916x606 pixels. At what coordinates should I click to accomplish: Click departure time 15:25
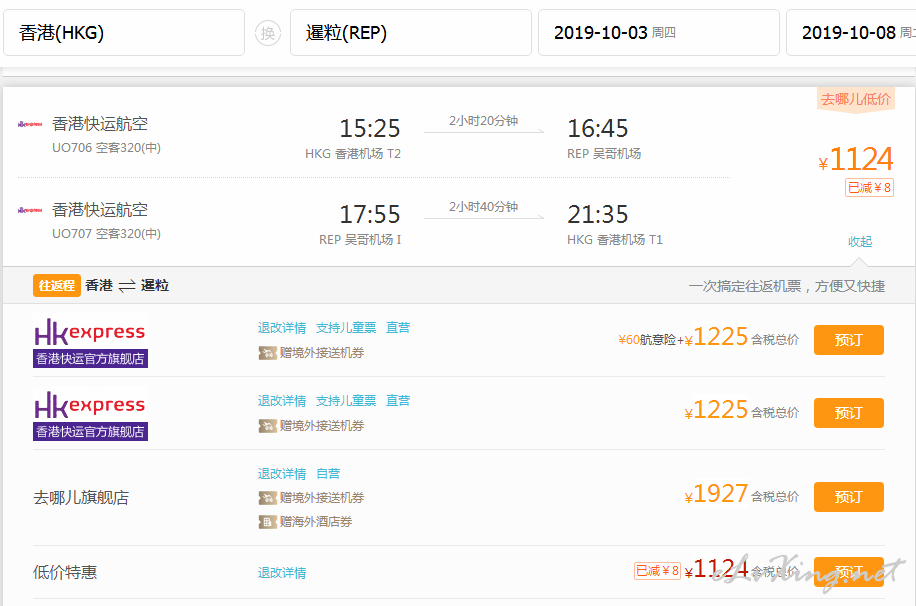point(370,129)
